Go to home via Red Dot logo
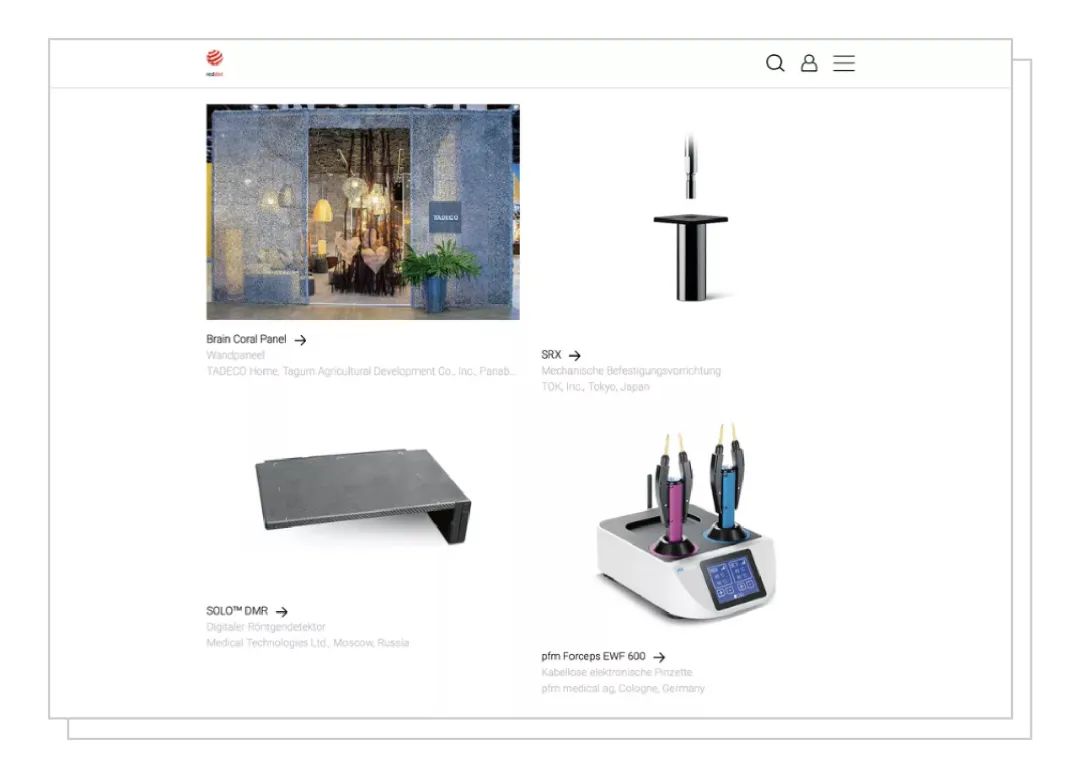The image size is (1080, 778). click(x=214, y=63)
